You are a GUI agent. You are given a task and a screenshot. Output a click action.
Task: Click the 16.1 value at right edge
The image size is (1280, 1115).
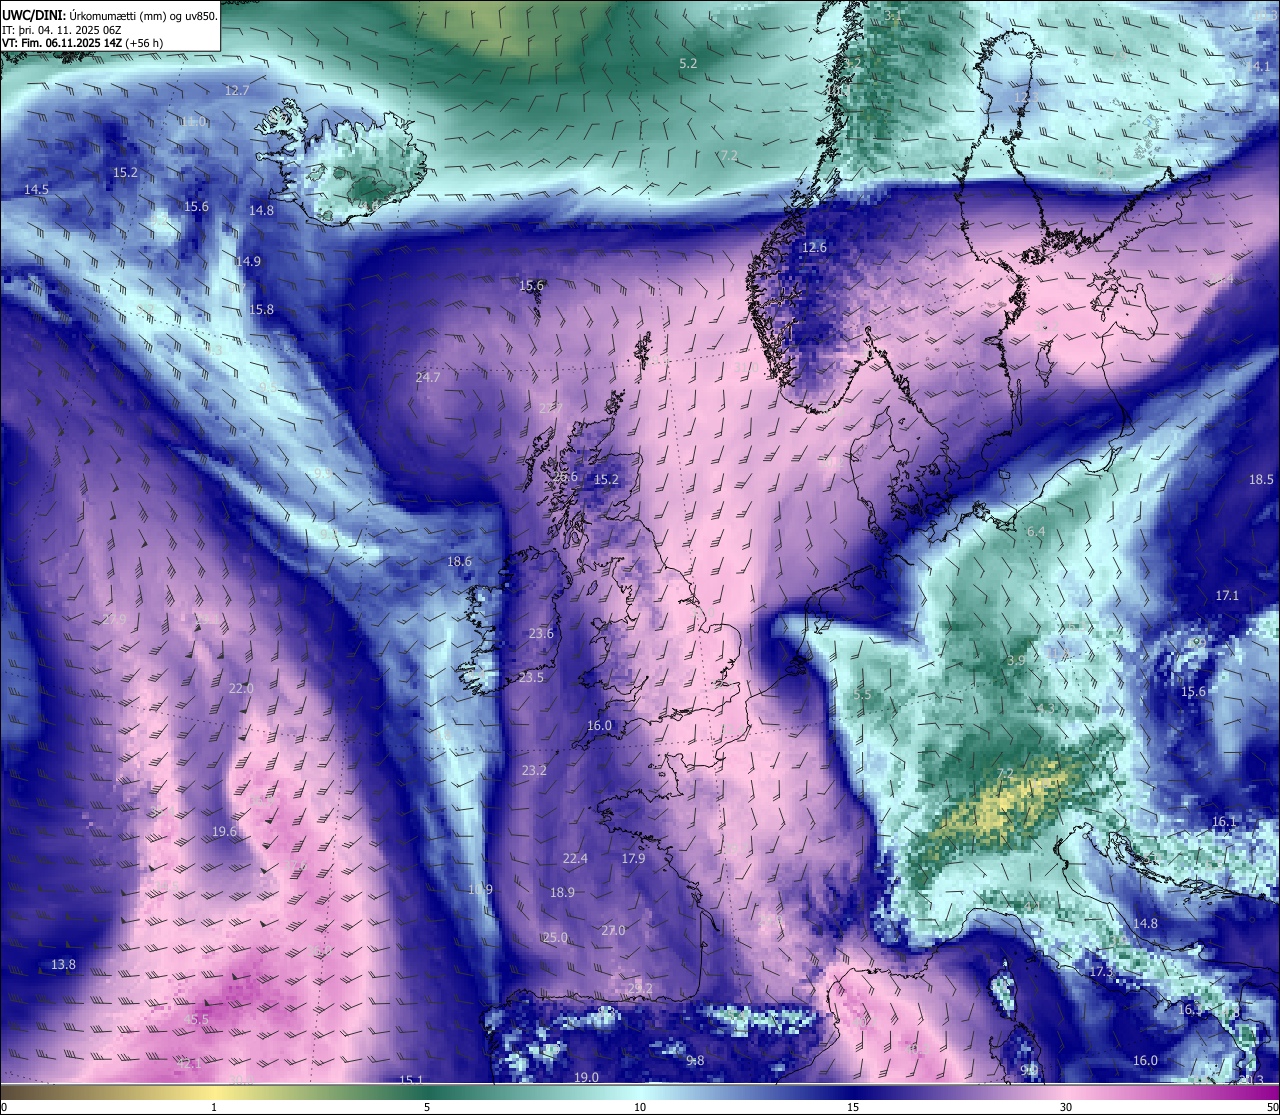(x=1224, y=822)
